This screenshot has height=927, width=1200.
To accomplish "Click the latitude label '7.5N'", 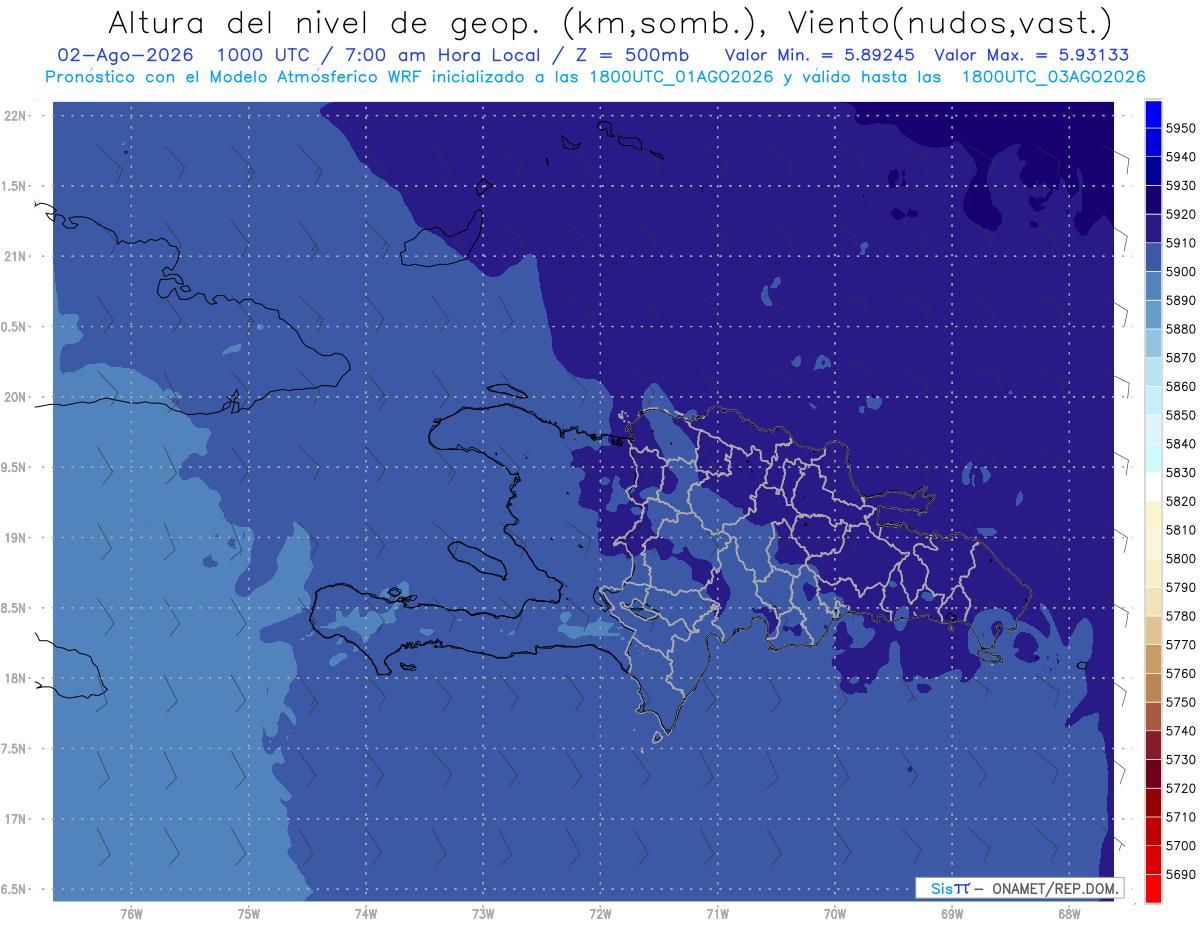I will pos(15,749).
